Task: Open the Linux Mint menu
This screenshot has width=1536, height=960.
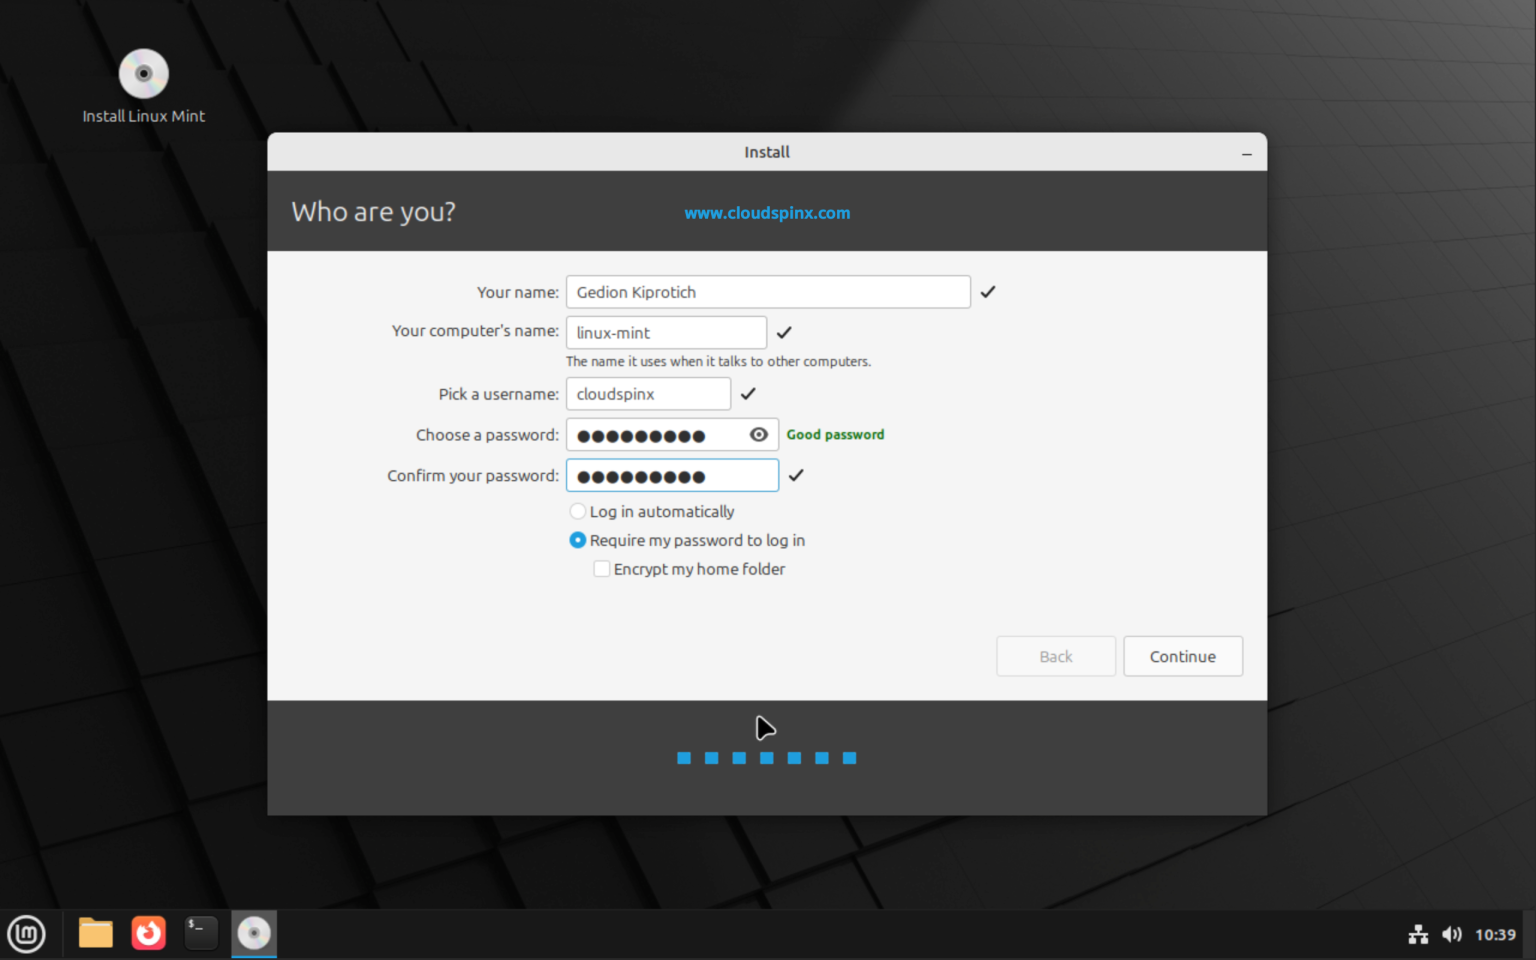Action: click(x=26, y=933)
